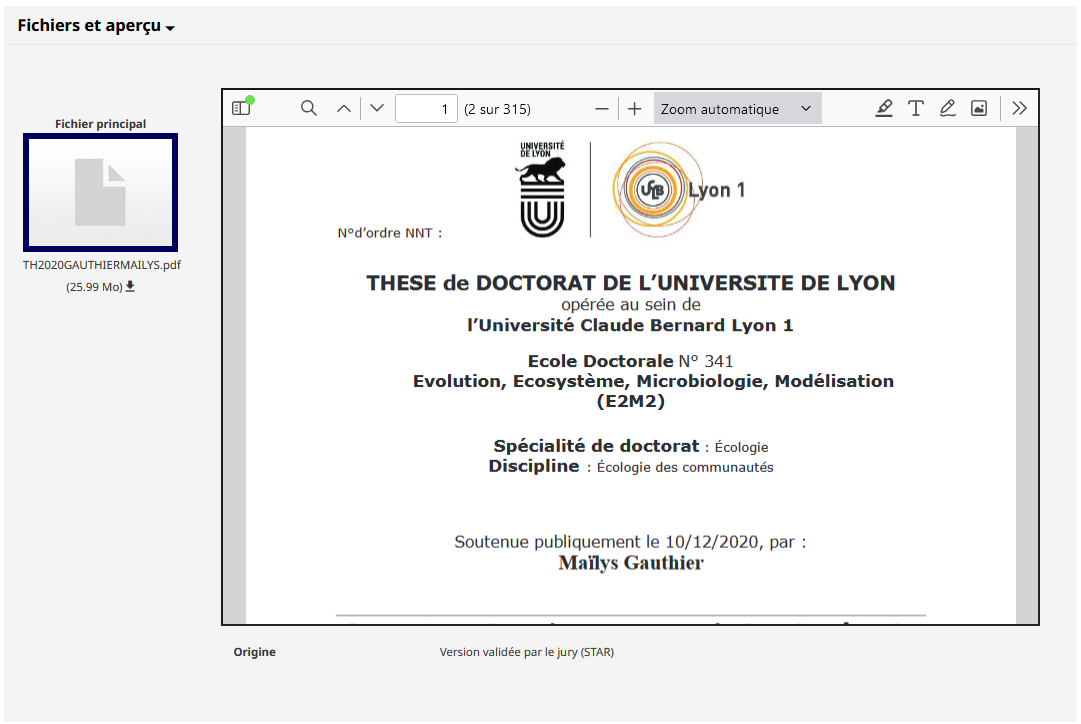Open the PDF viewer secondary tools menu
This screenshot has width=1081, height=724.
[1019, 108]
